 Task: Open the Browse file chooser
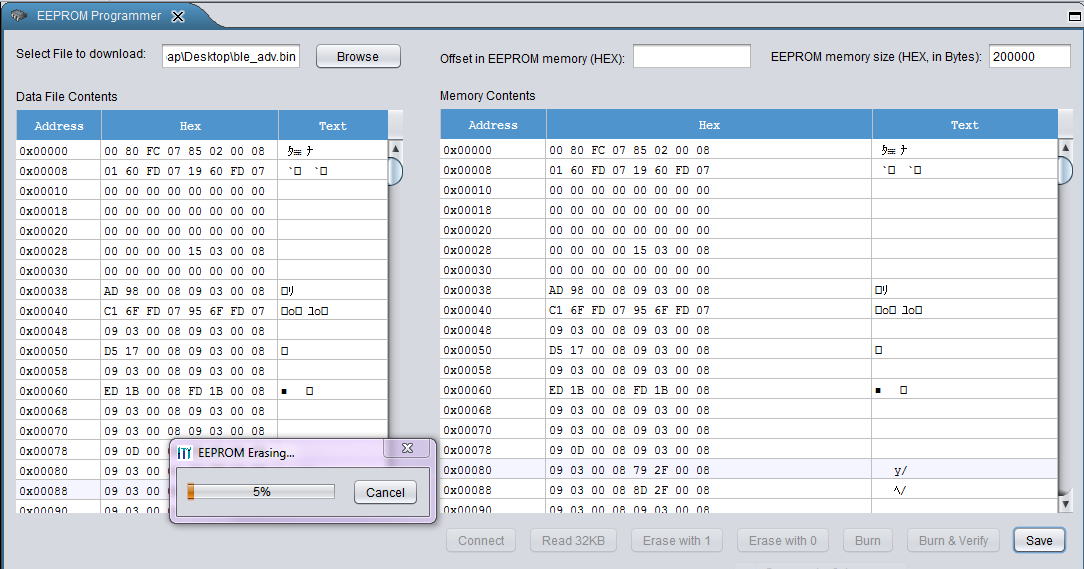358,57
